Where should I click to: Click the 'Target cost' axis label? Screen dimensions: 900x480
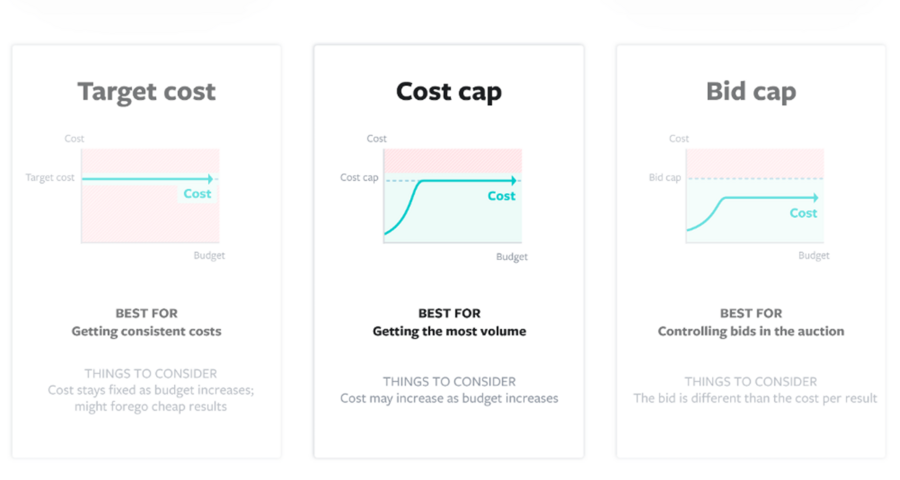pos(50,177)
